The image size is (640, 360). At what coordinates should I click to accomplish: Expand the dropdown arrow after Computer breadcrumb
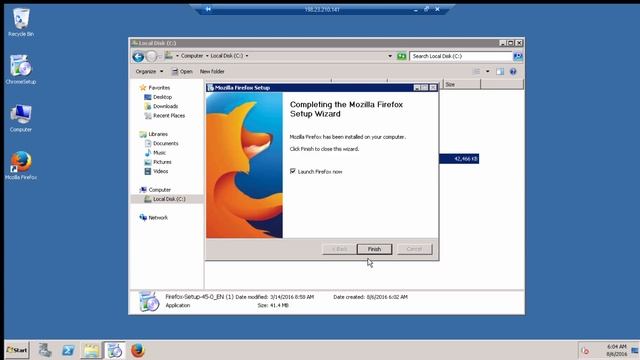(207, 56)
